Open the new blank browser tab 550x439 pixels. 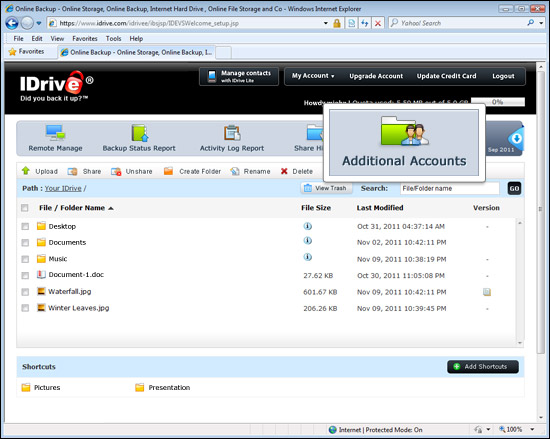point(223,53)
